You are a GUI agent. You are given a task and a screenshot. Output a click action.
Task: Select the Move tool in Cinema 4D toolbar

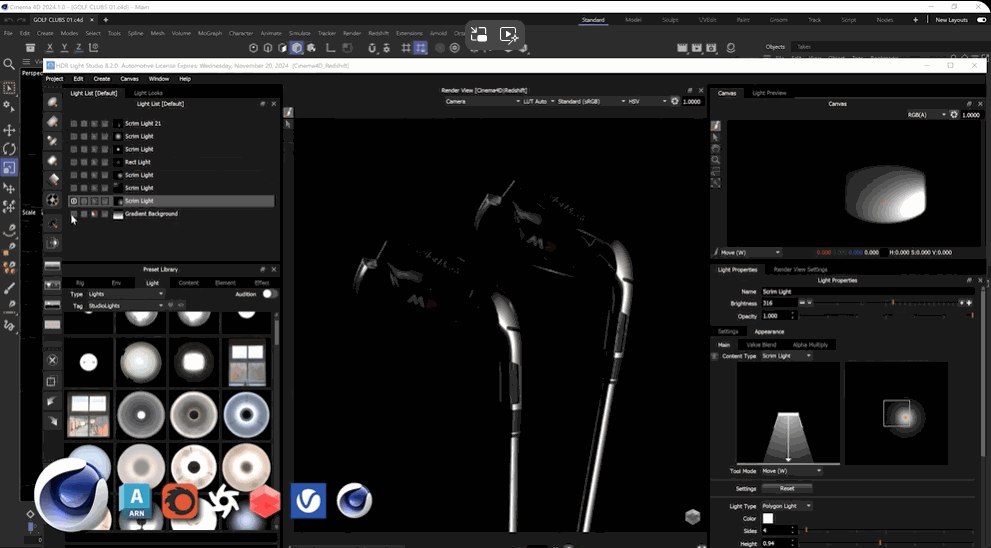coord(9,130)
